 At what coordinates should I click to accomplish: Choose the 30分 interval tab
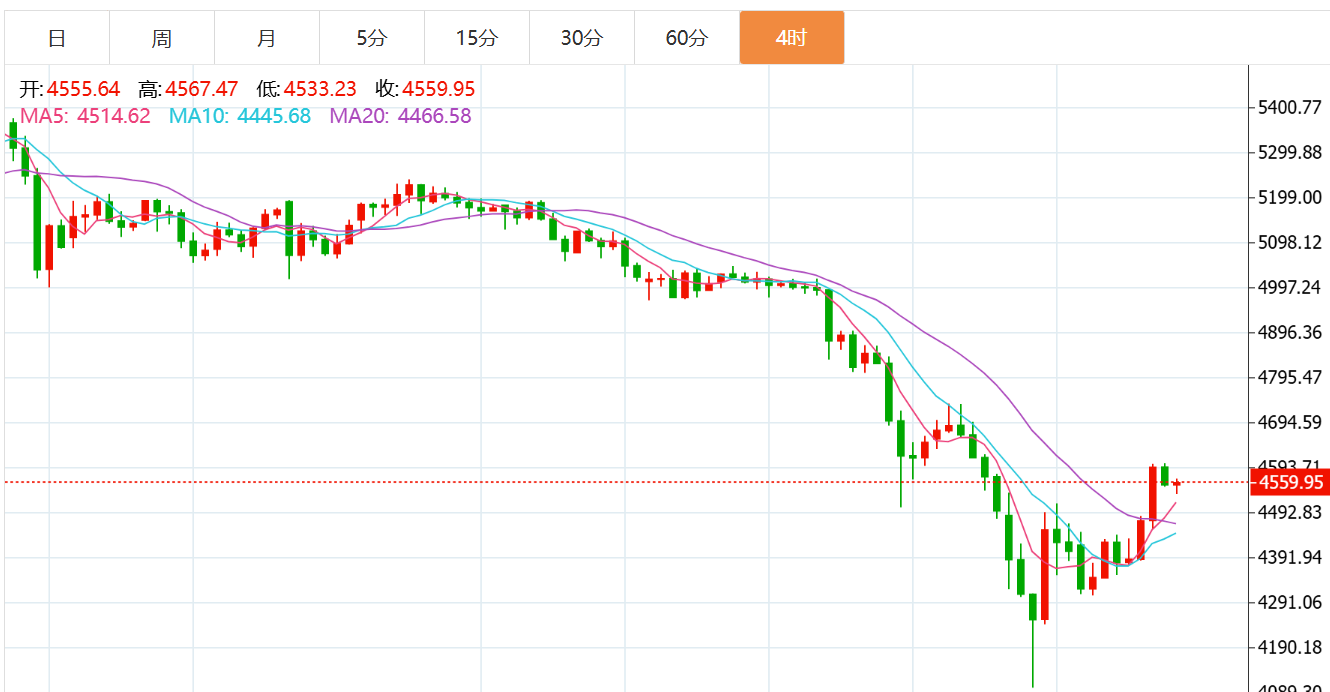[x=582, y=38]
